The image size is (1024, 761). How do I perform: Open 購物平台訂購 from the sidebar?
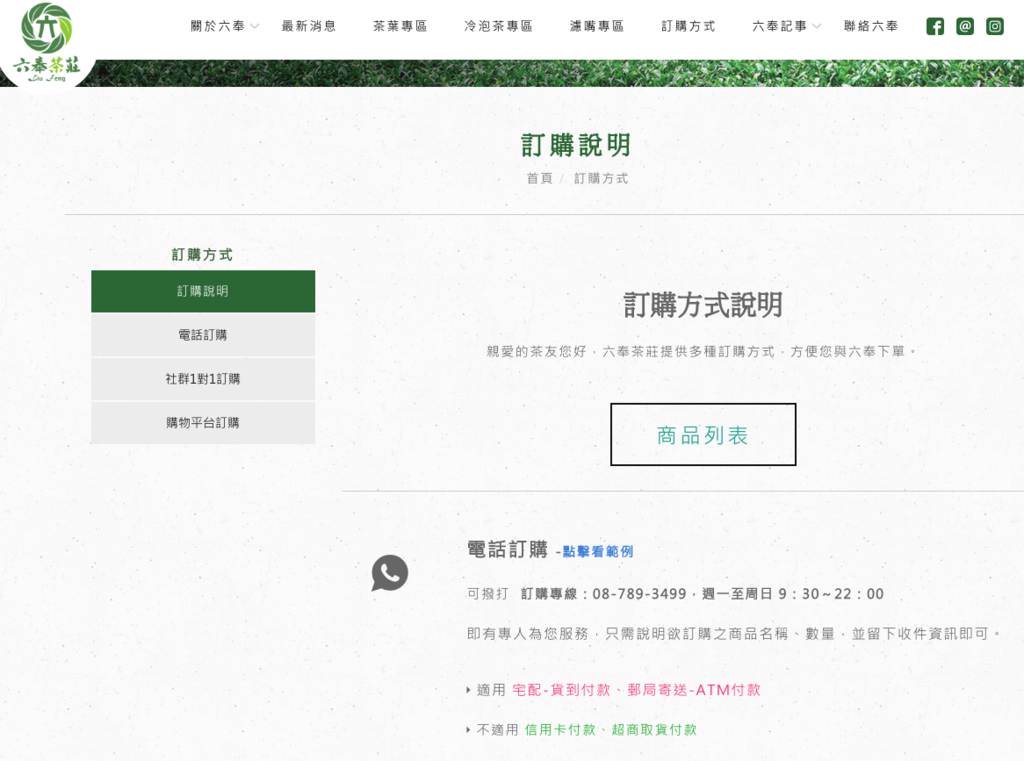[203, 423]
